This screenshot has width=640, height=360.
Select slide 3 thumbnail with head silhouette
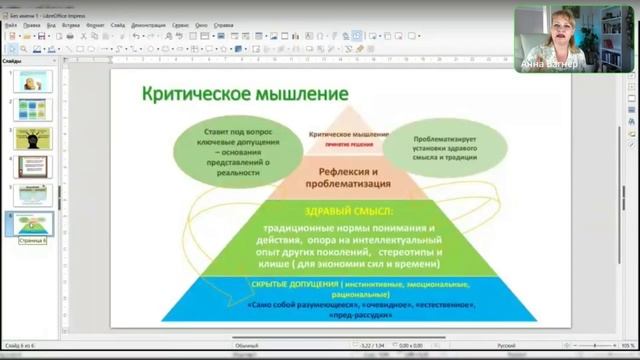point(33,138)
